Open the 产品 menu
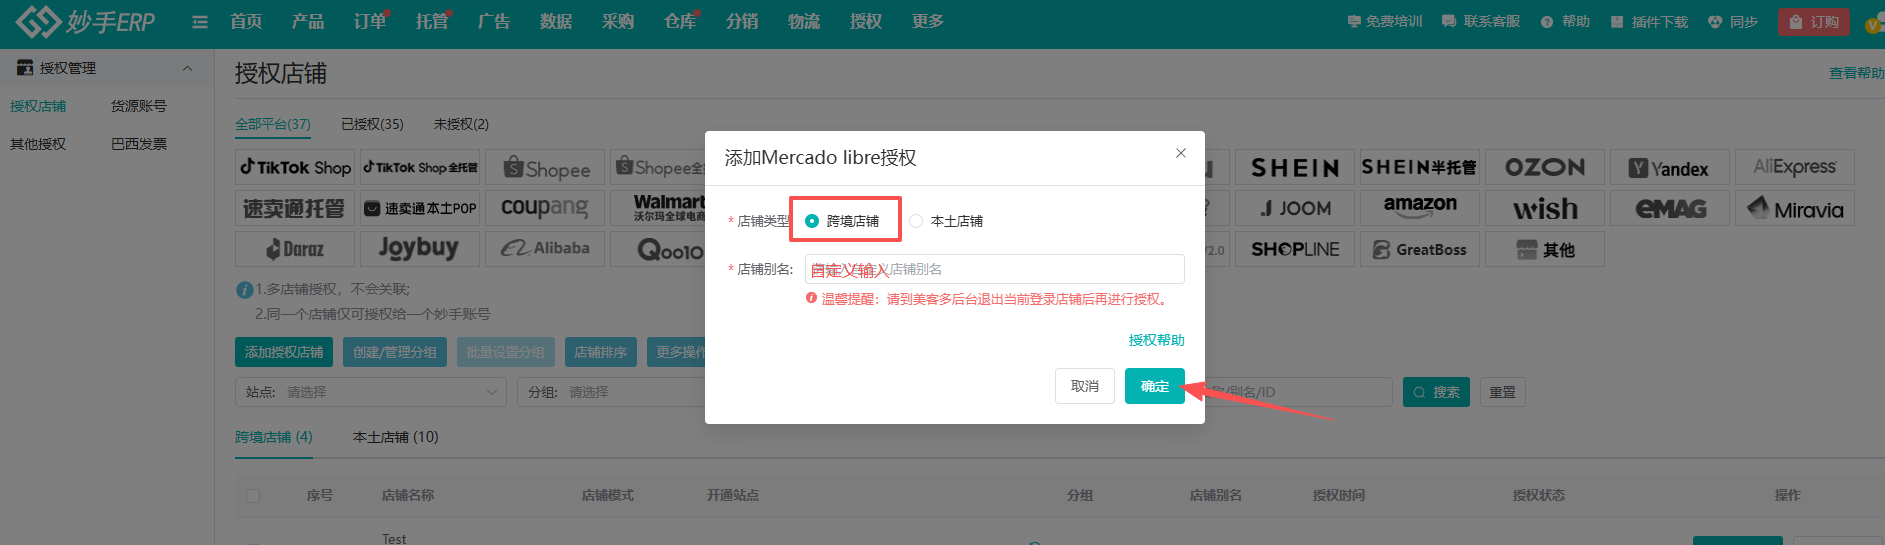The width and height of the screenshot is (1885, 545). (308, 21)
